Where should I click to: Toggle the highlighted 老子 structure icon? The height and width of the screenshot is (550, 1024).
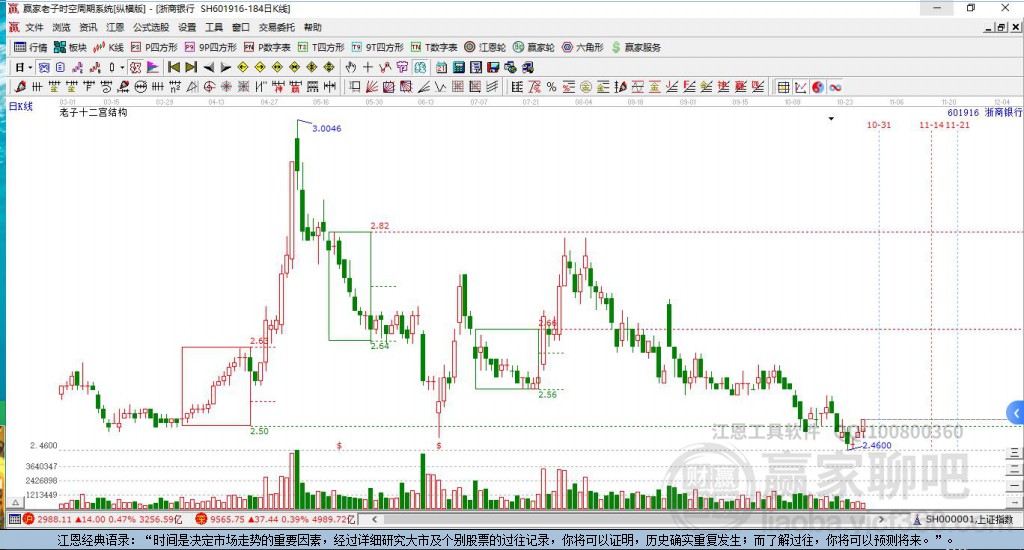tap(135, 67)
